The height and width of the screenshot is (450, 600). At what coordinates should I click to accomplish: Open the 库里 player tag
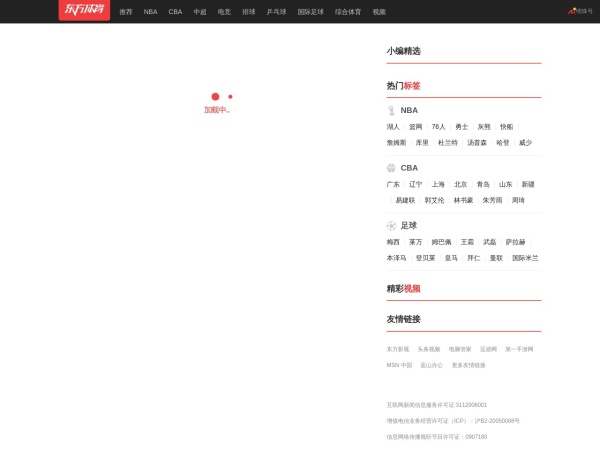click(422, 143)
